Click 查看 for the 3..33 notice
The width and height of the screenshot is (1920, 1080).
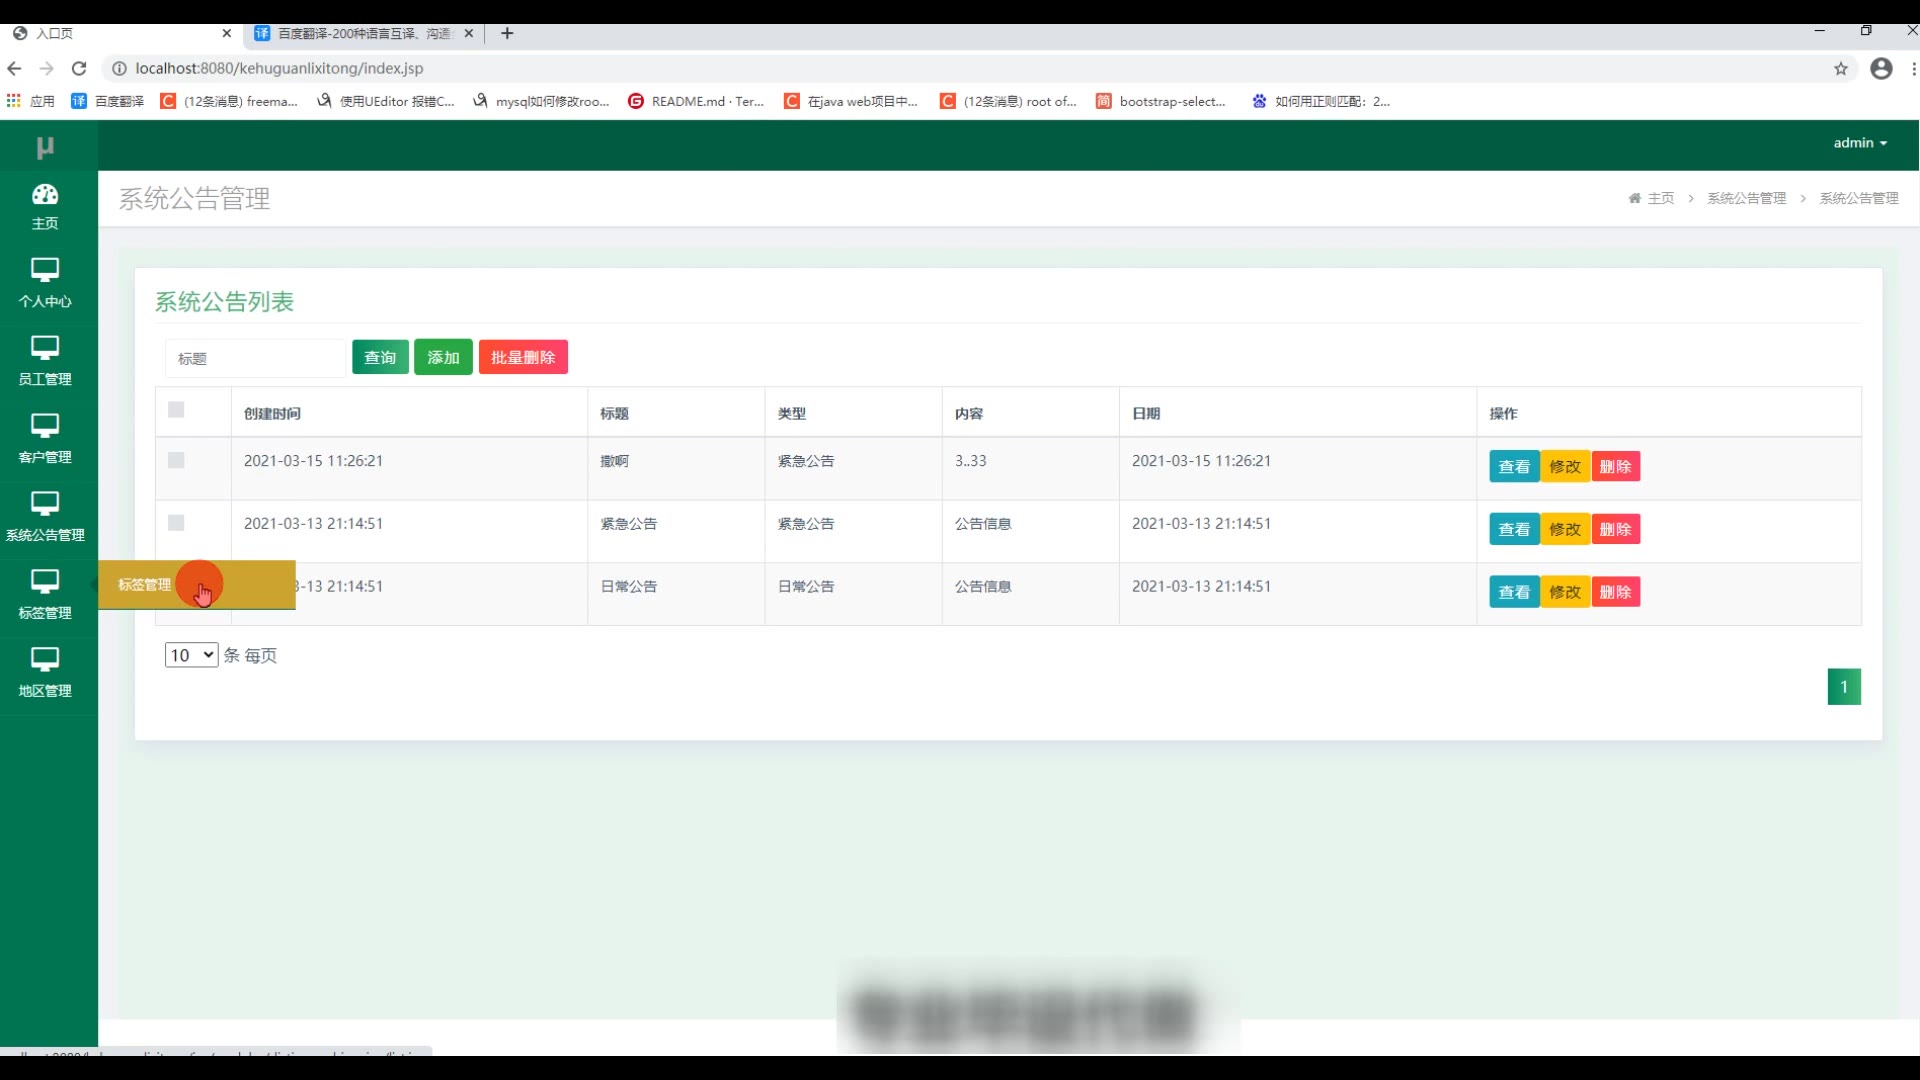click(x=1514, y=466)
